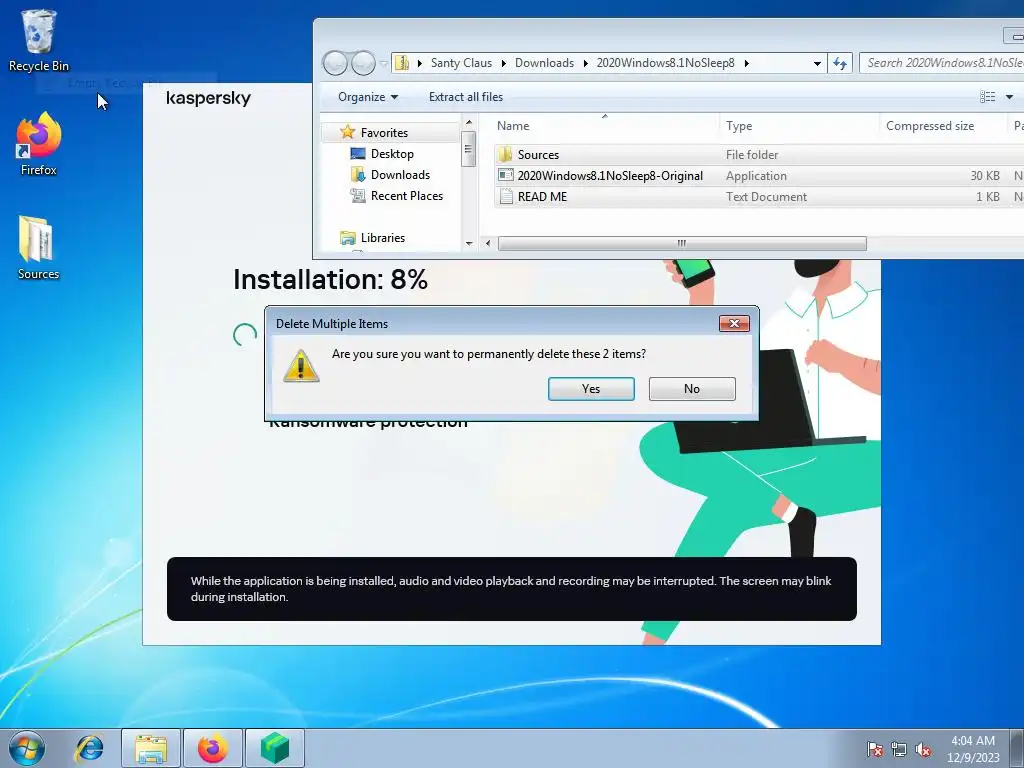
Task: Click the Action Center flag tray icon
Action: pyautogui.click(x=874, y=749)
